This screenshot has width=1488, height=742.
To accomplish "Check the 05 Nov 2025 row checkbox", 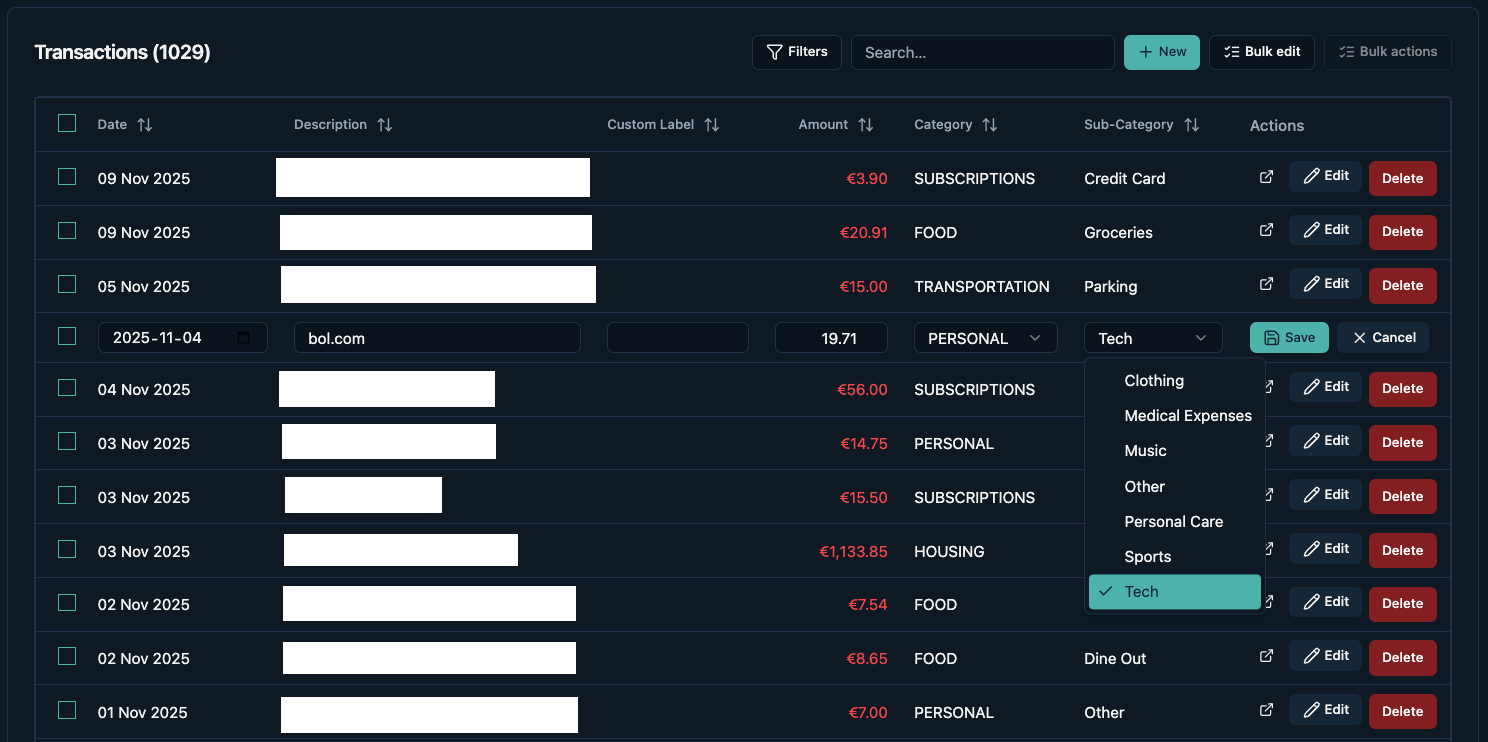I will click(x=67, y=285).
